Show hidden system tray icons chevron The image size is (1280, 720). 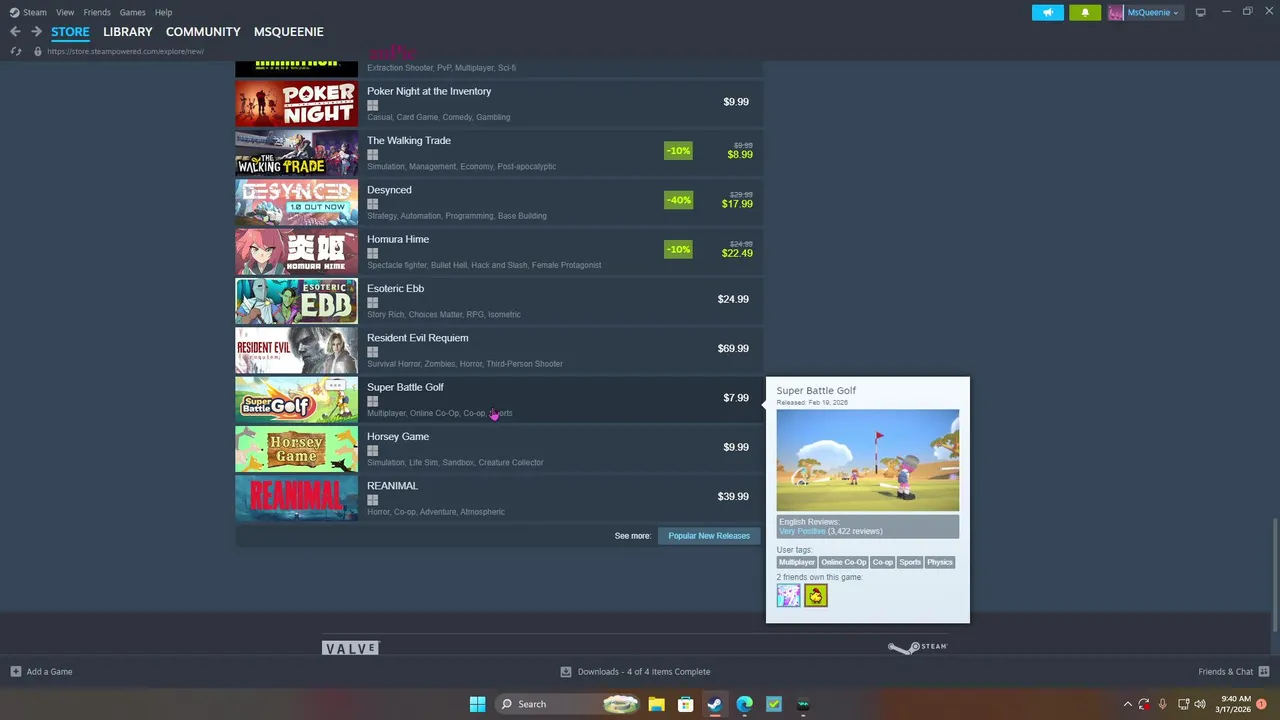tap(1128, 704)
